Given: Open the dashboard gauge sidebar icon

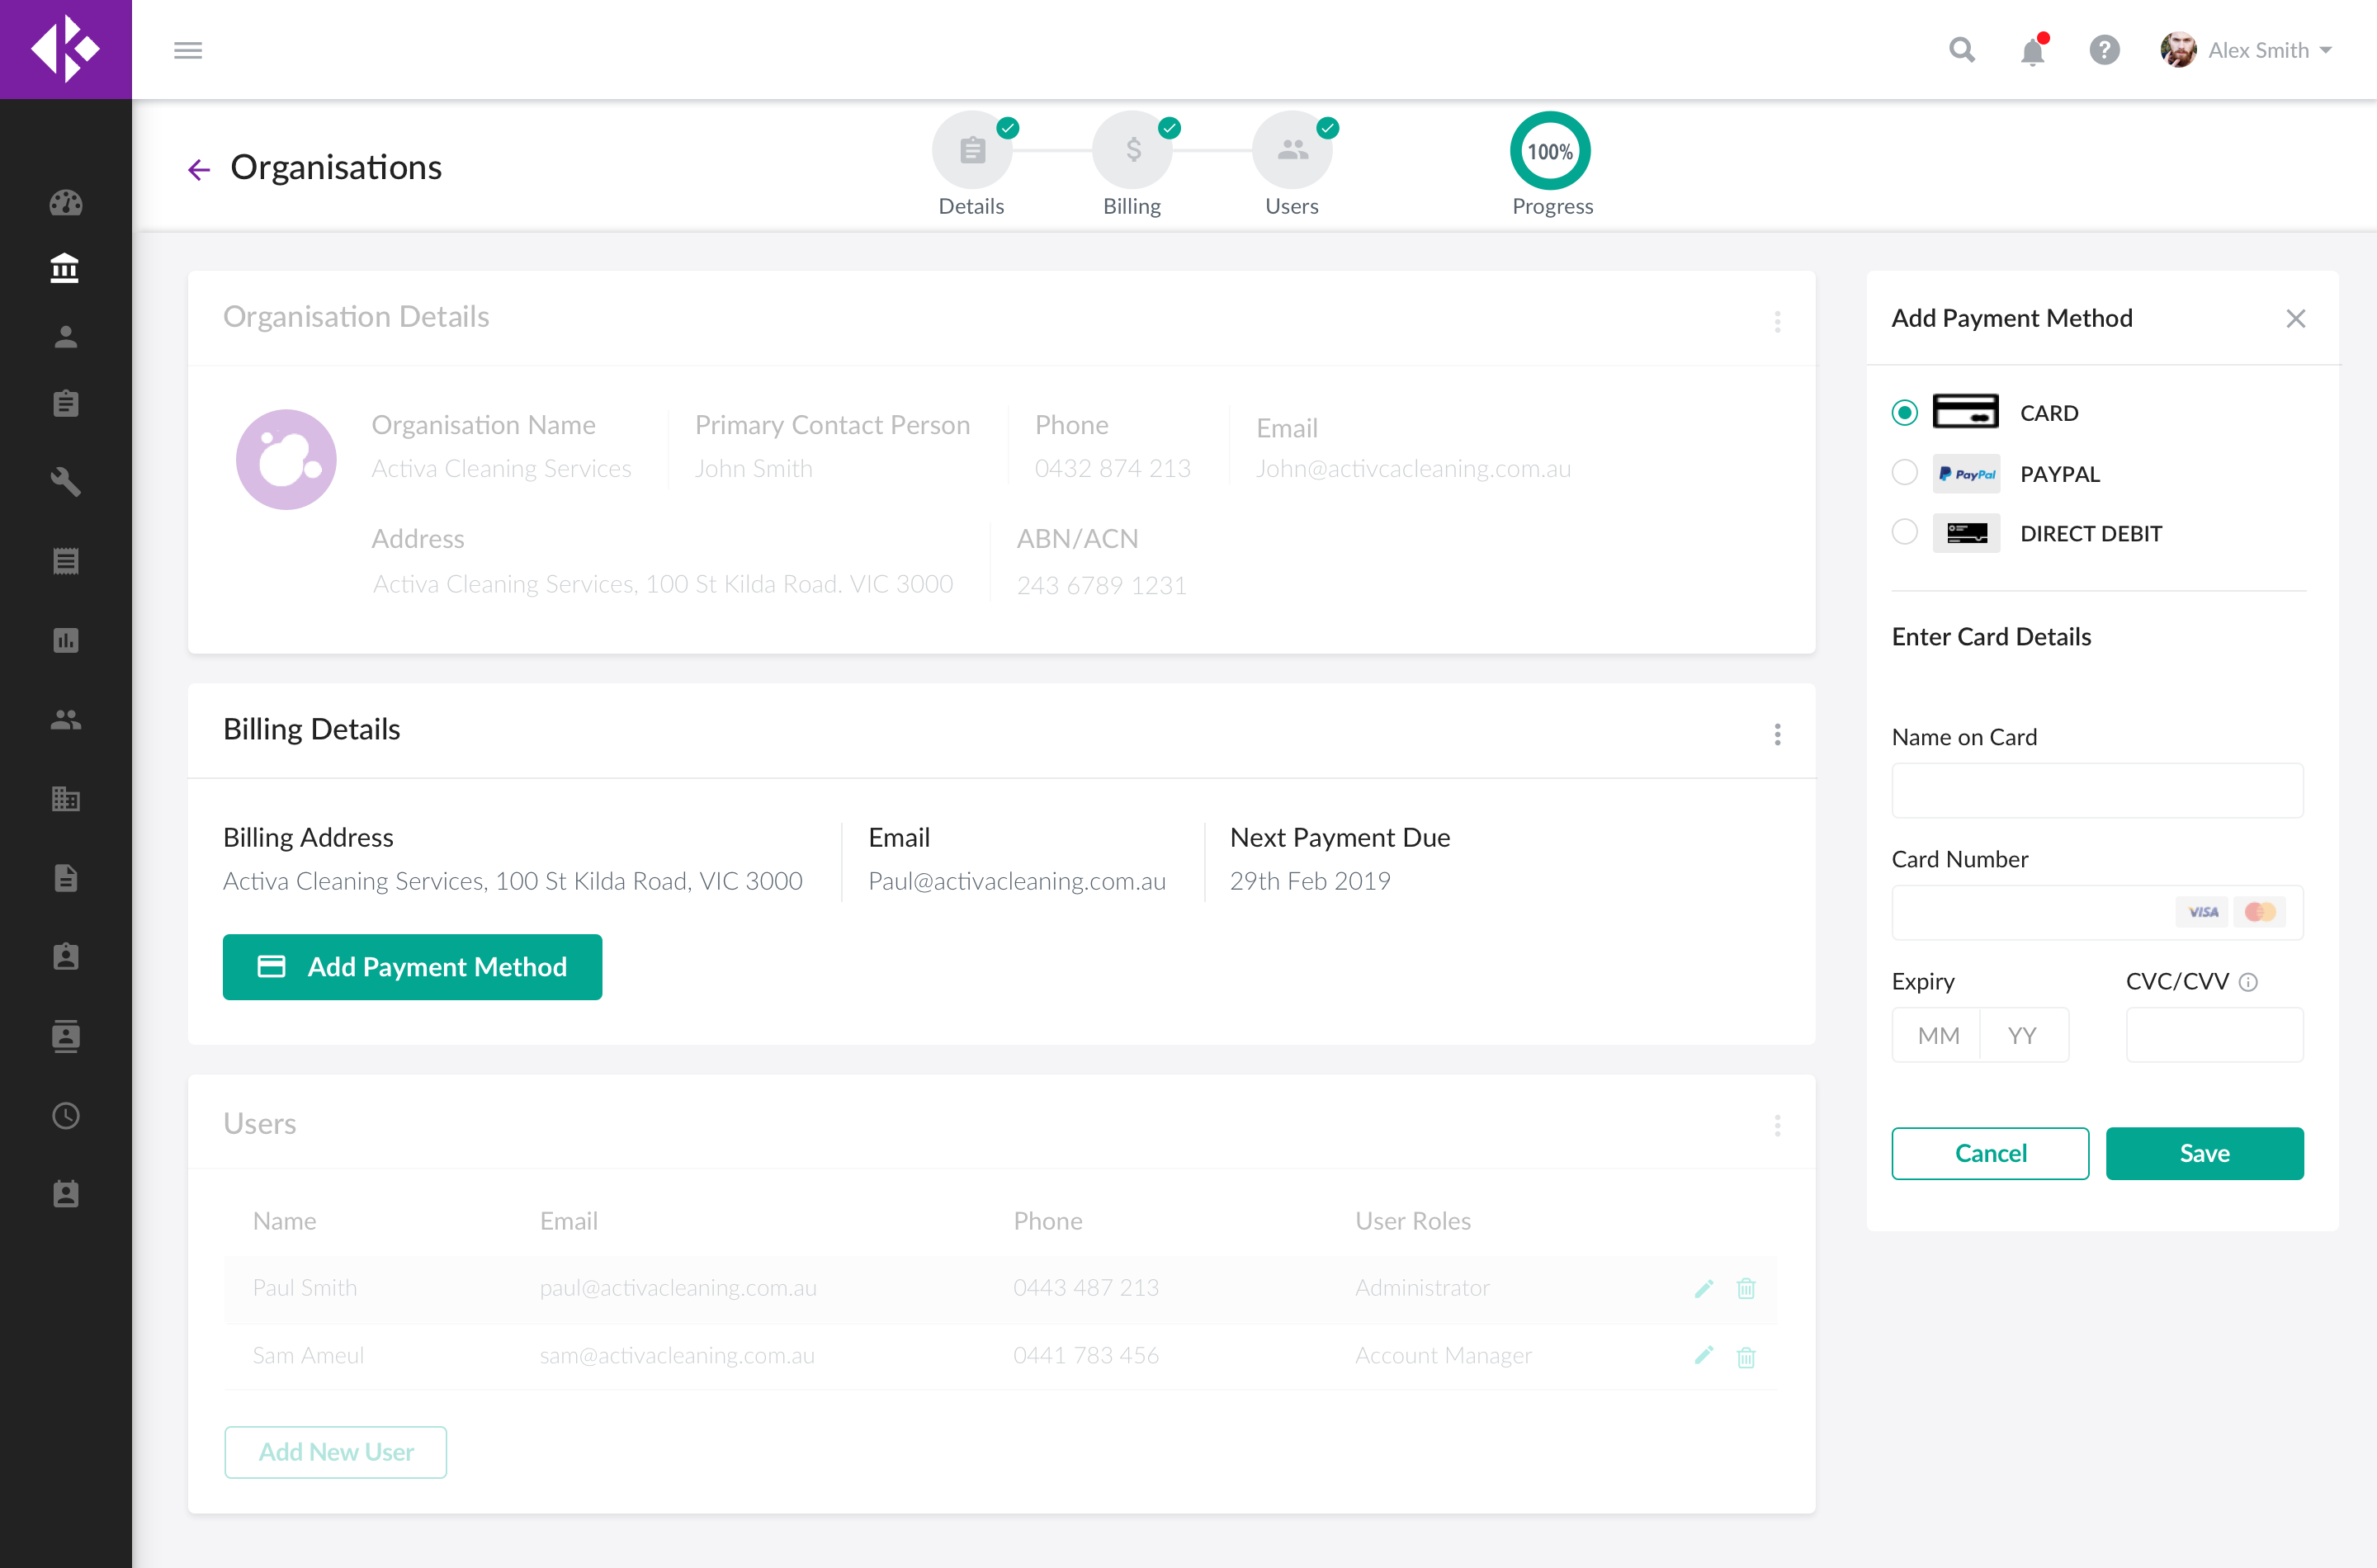Looking at the screenshot, I should click(66, 203).
